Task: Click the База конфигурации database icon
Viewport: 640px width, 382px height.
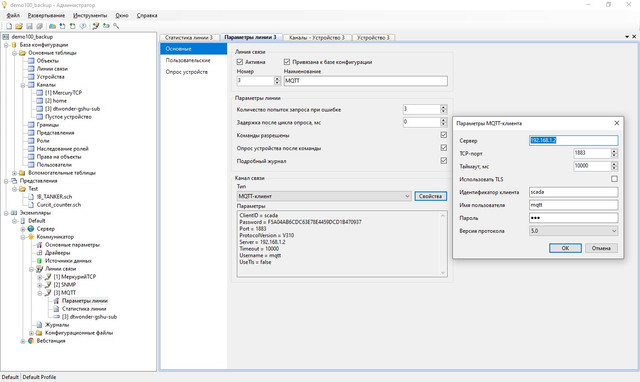Action: tap(14, 45)
